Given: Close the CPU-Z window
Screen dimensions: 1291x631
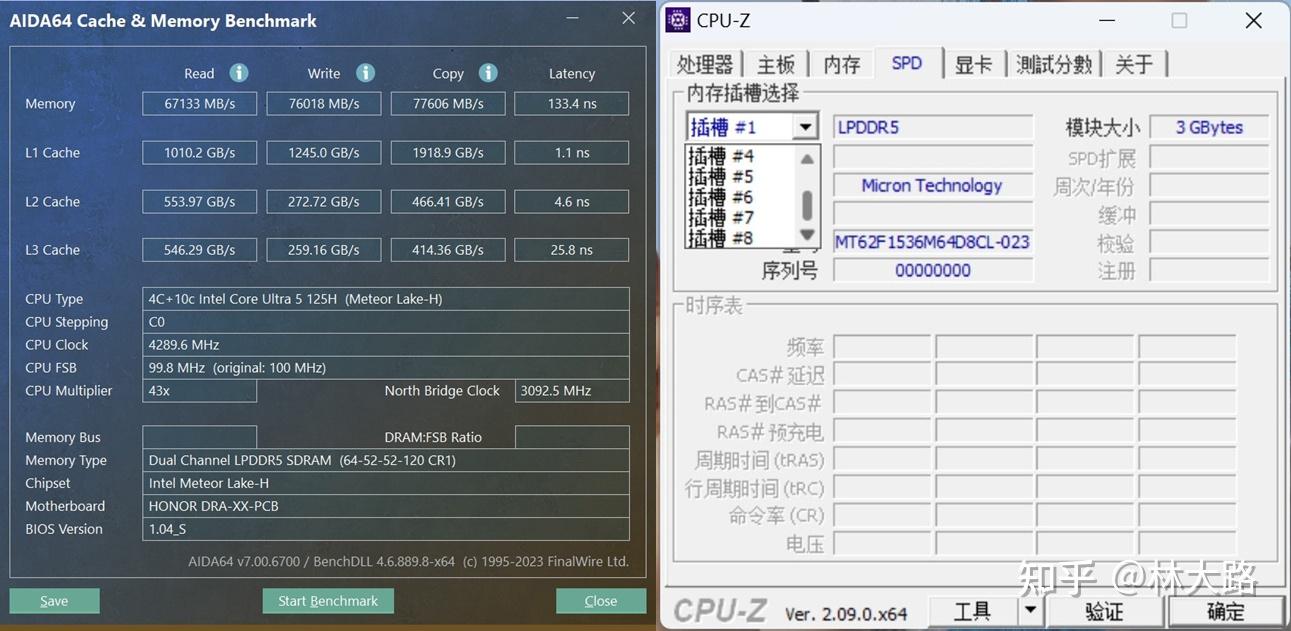Looking at the screenshot, I should pyautogui.click(x=1253, y=20).
